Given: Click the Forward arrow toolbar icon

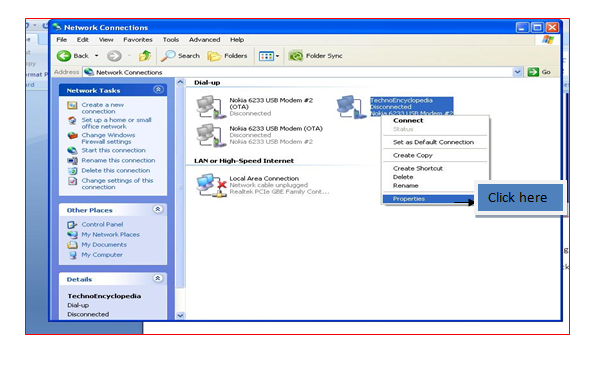Looking at the screenshot, I should click(x=114, y=56).
